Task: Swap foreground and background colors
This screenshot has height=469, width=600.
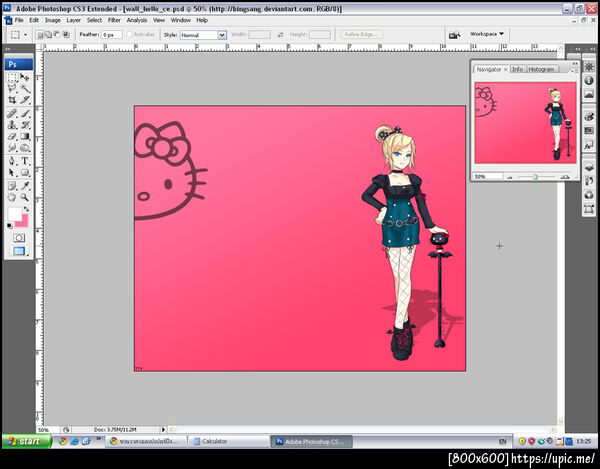Action: point(26,209)
